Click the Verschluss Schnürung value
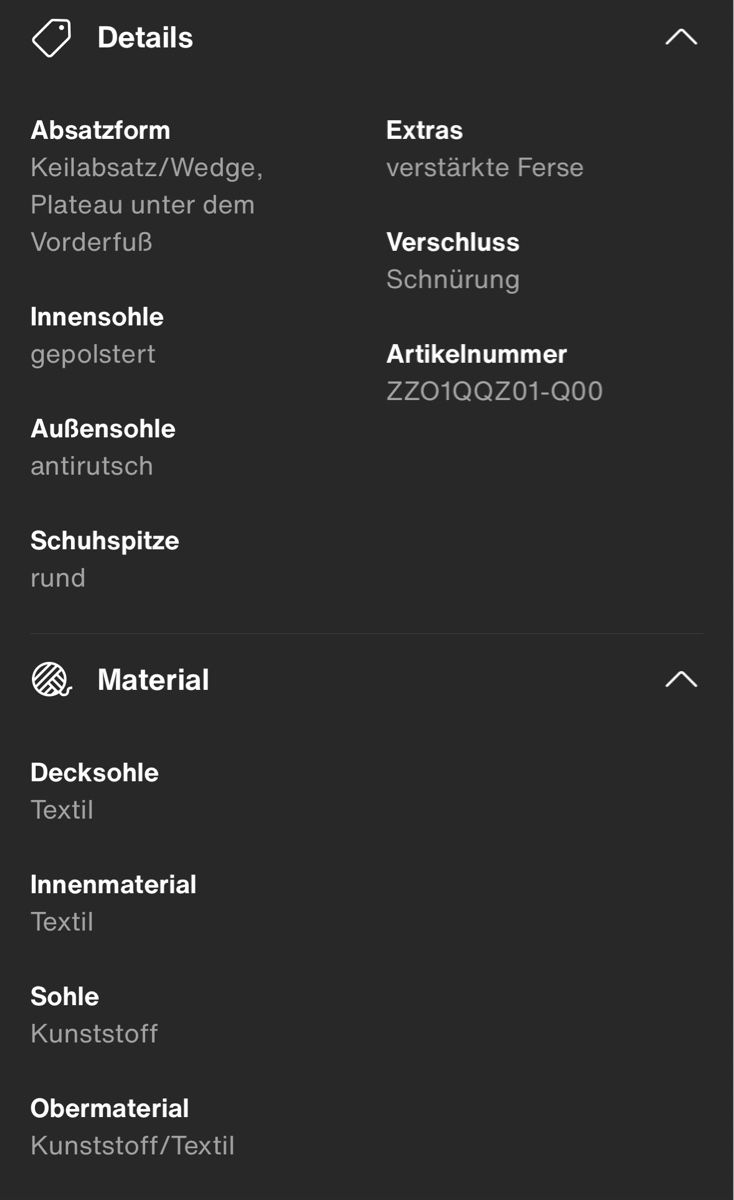The image size is (734, 1200). pyautogui.click(x=453, y=279)
